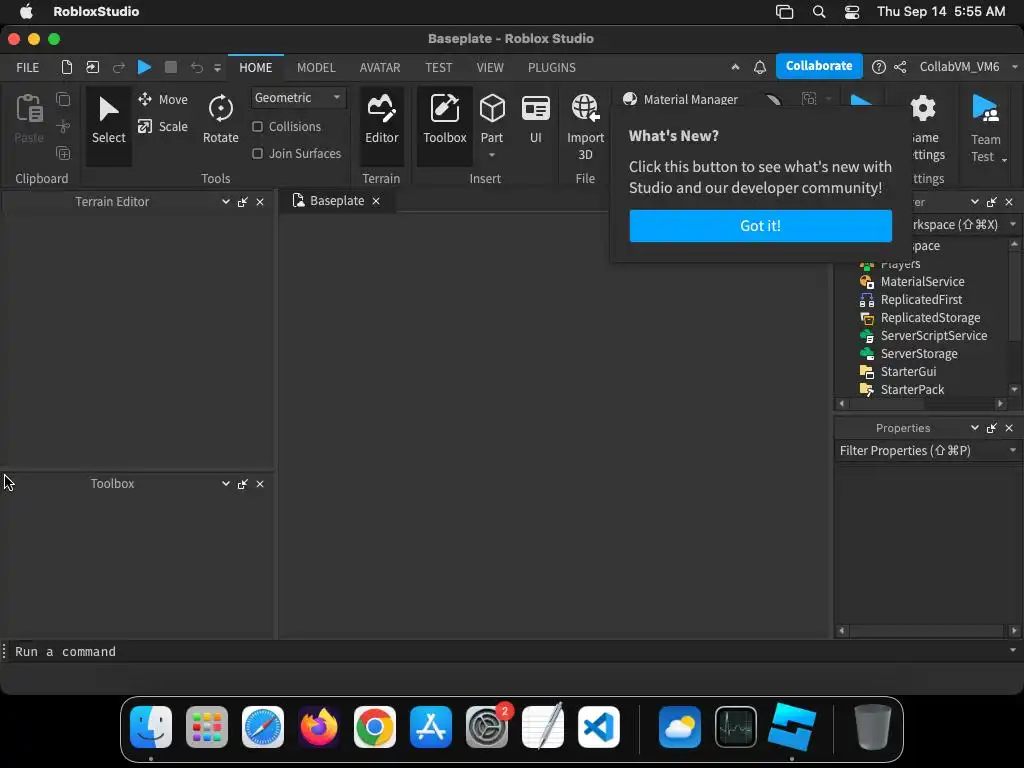Select StarterGui in Explorer
Image resolution: width=1024 pixels, height=768 pixels.
pos(908,372)
